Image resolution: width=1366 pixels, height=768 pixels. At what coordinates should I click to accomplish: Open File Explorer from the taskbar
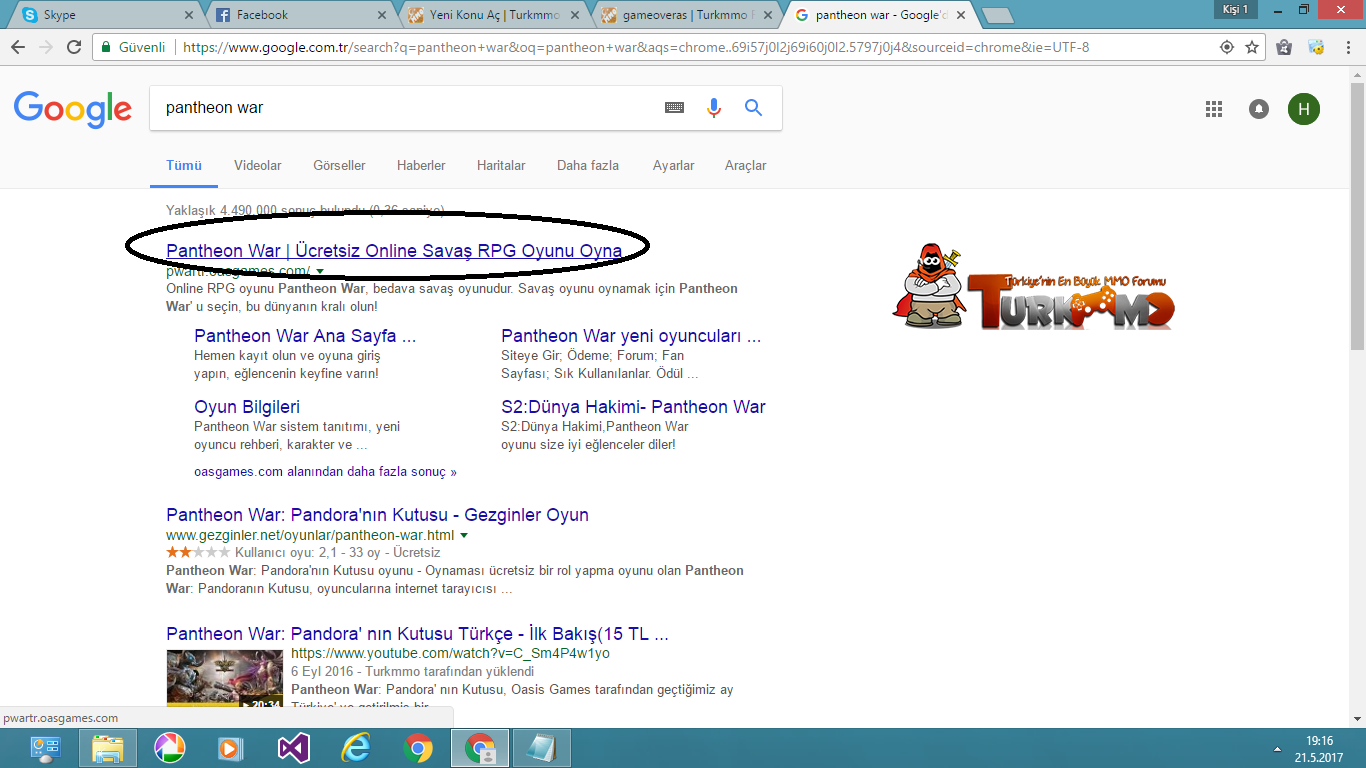107,748
